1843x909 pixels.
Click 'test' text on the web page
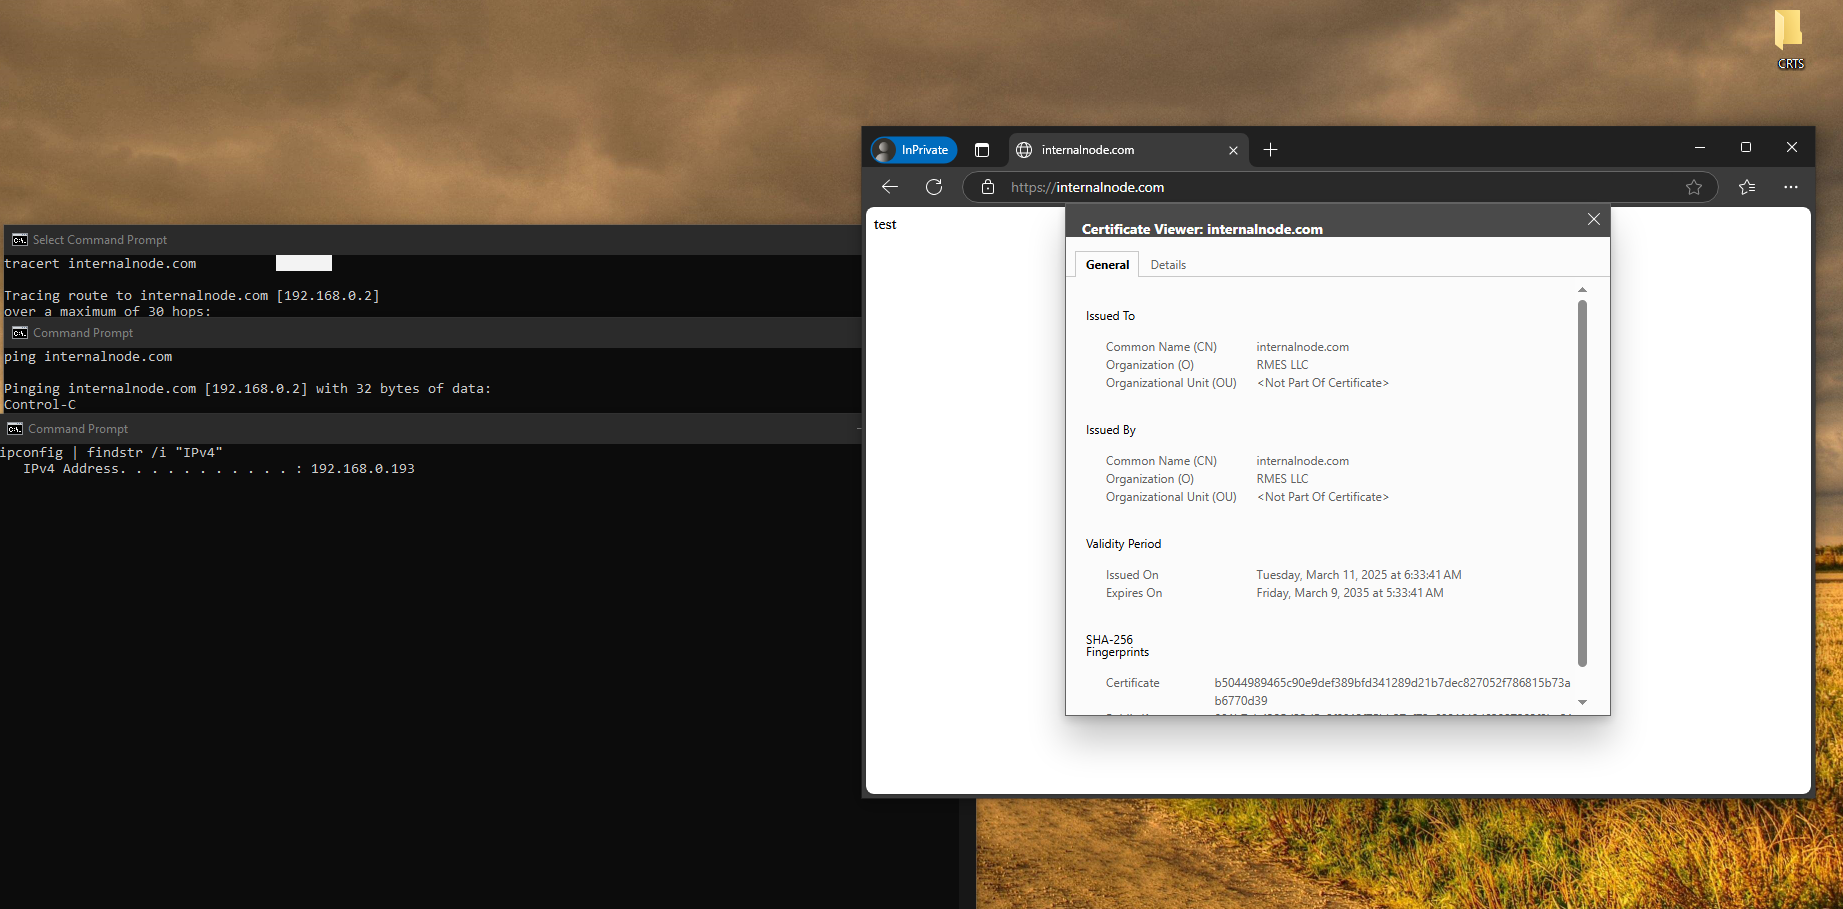(885, 225)
